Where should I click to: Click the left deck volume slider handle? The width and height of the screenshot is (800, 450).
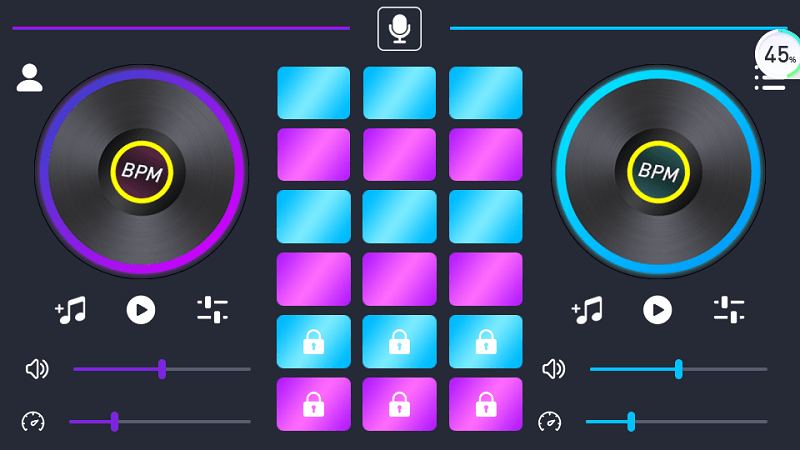click(162, 369)
